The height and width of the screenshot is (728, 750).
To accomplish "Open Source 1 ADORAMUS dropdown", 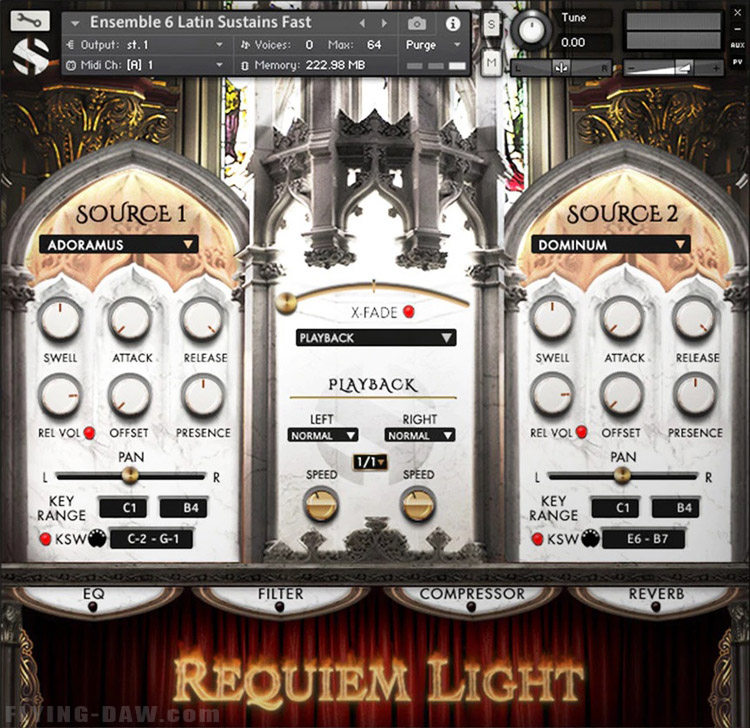I will click(x=119, y=244).
